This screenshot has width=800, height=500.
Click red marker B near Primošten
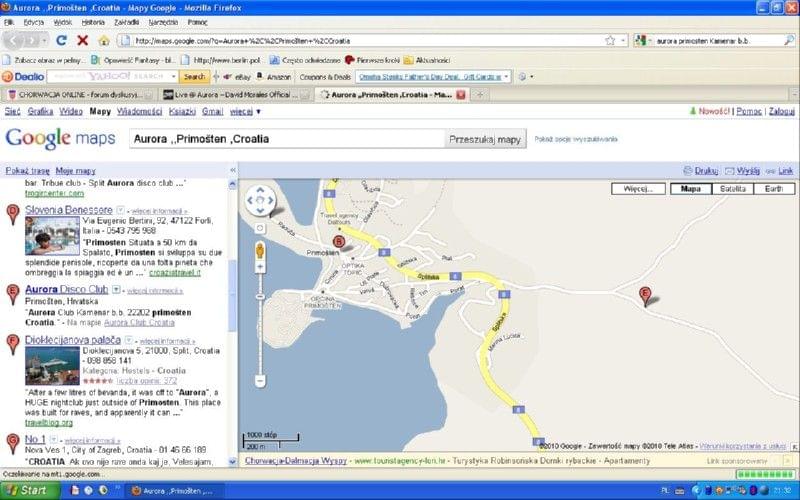pos(337,241)
